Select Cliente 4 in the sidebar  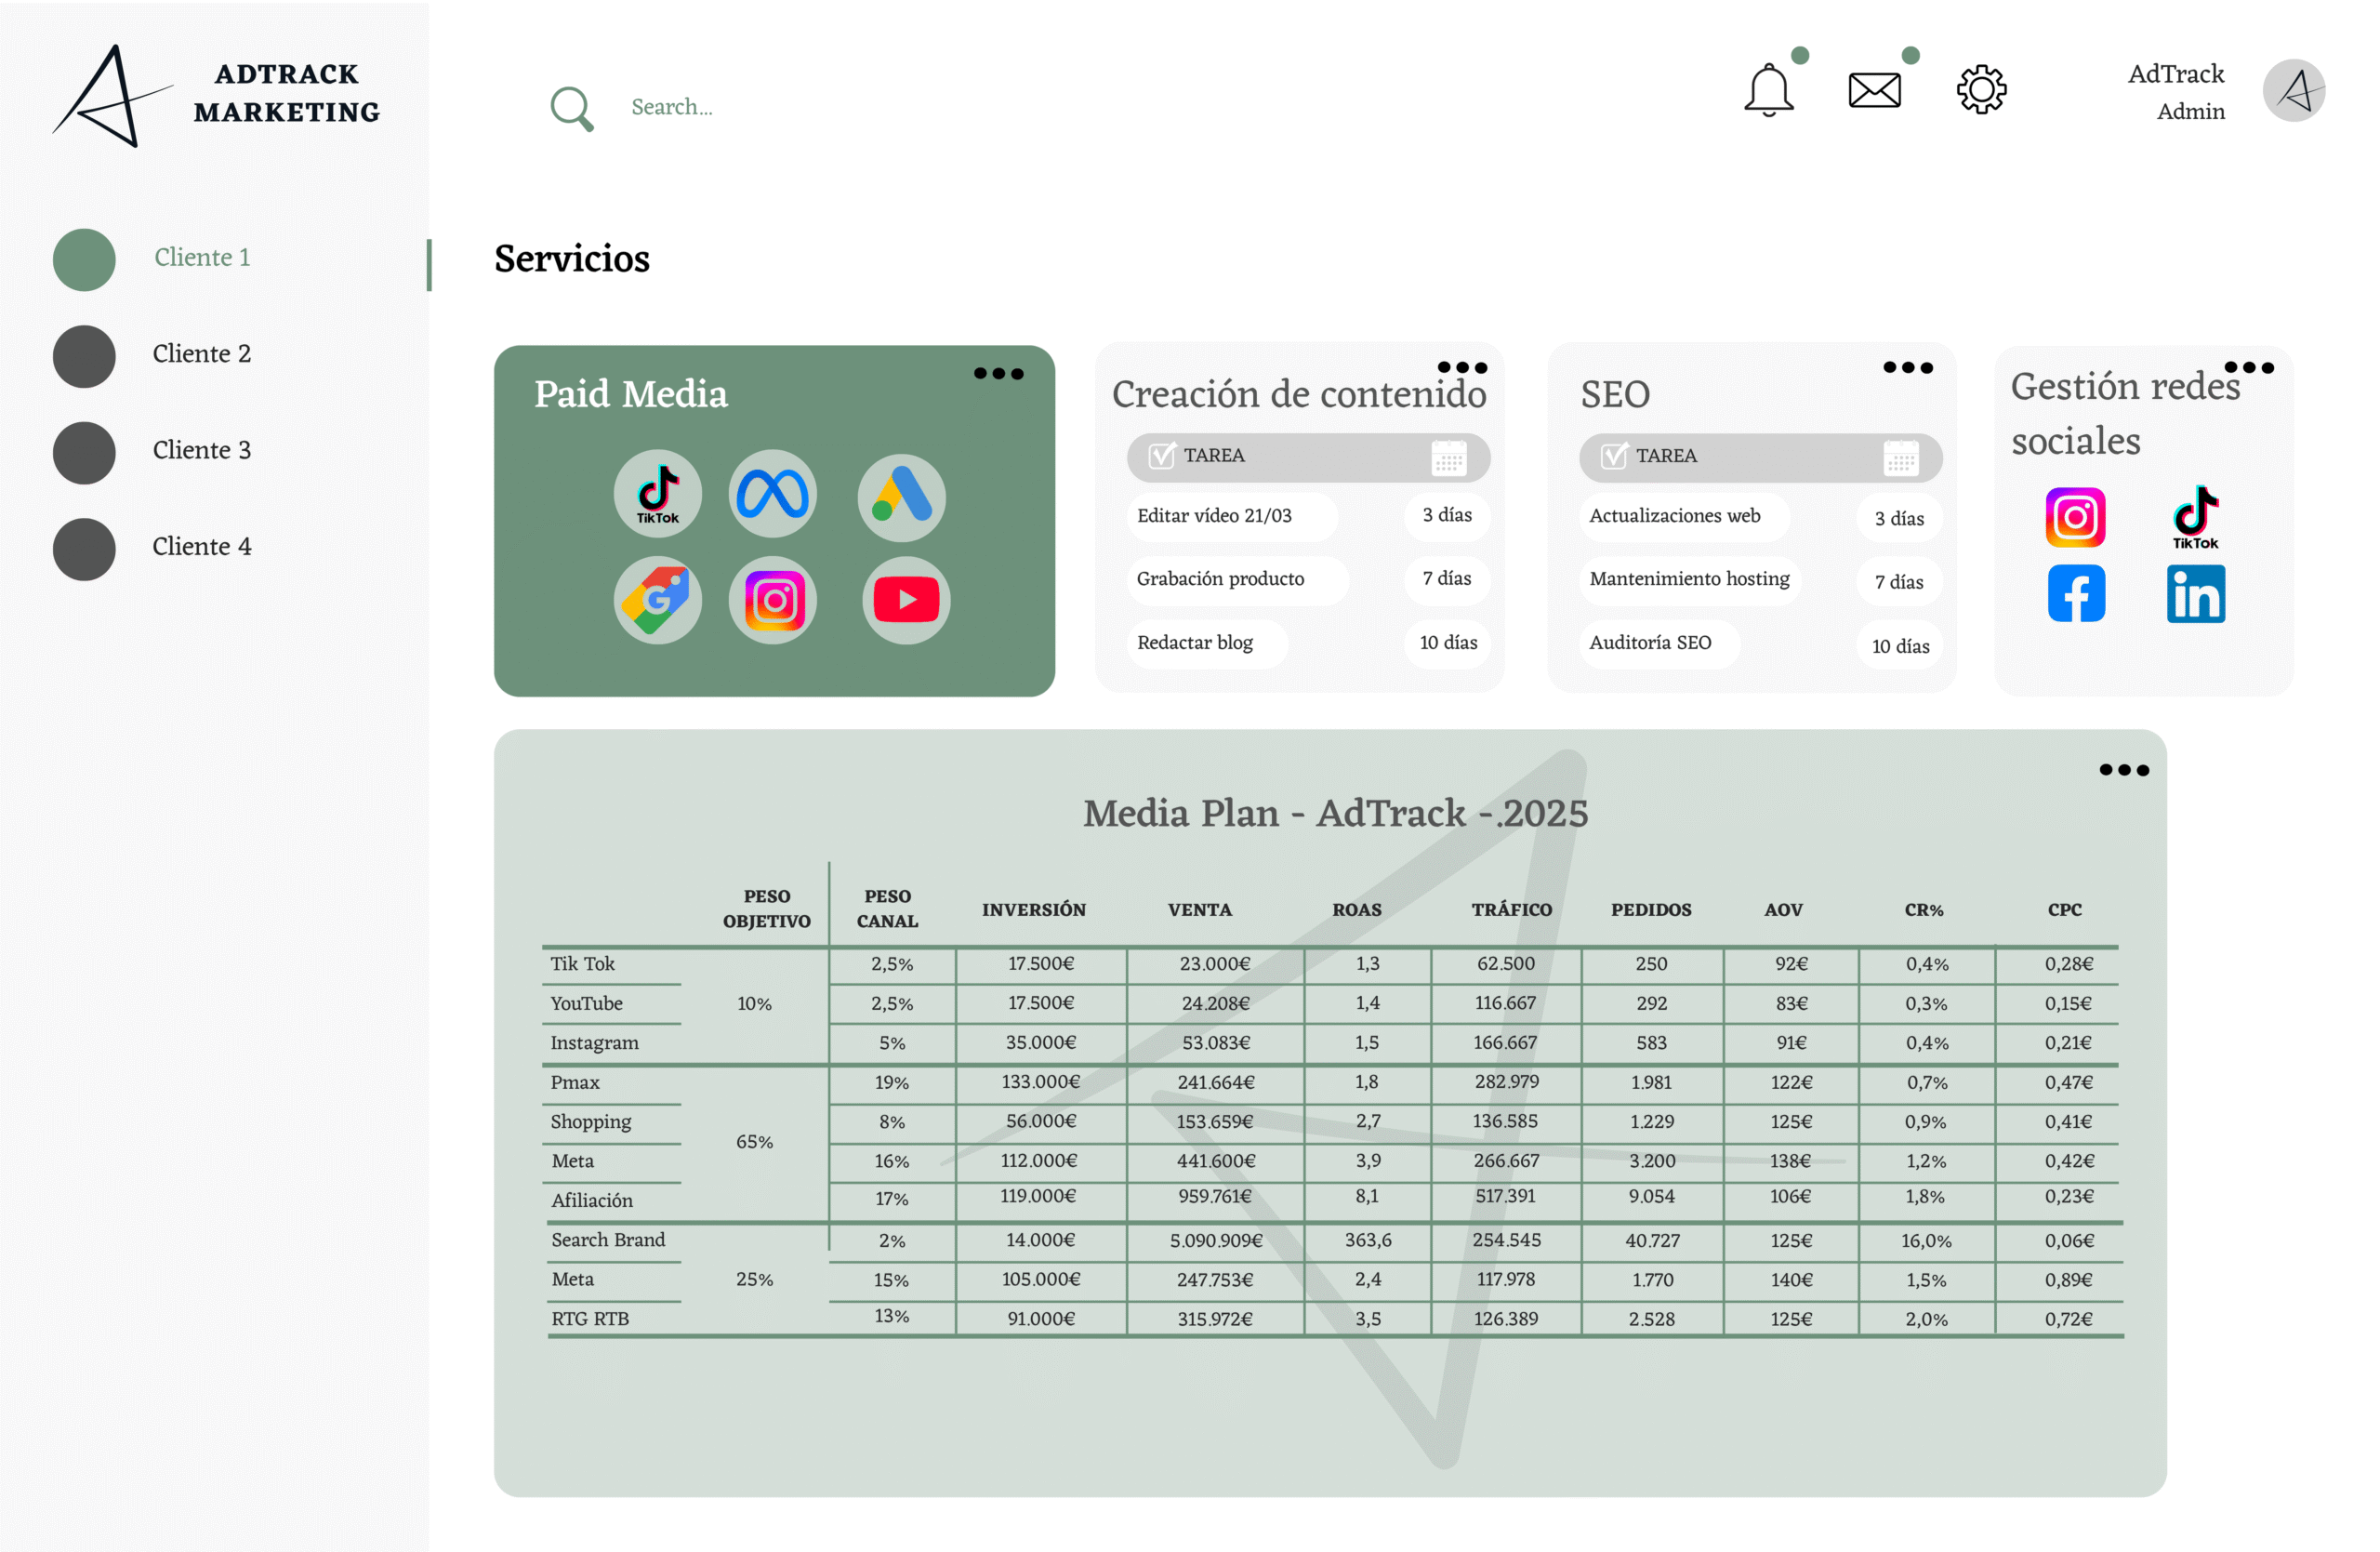click(201, 547)
